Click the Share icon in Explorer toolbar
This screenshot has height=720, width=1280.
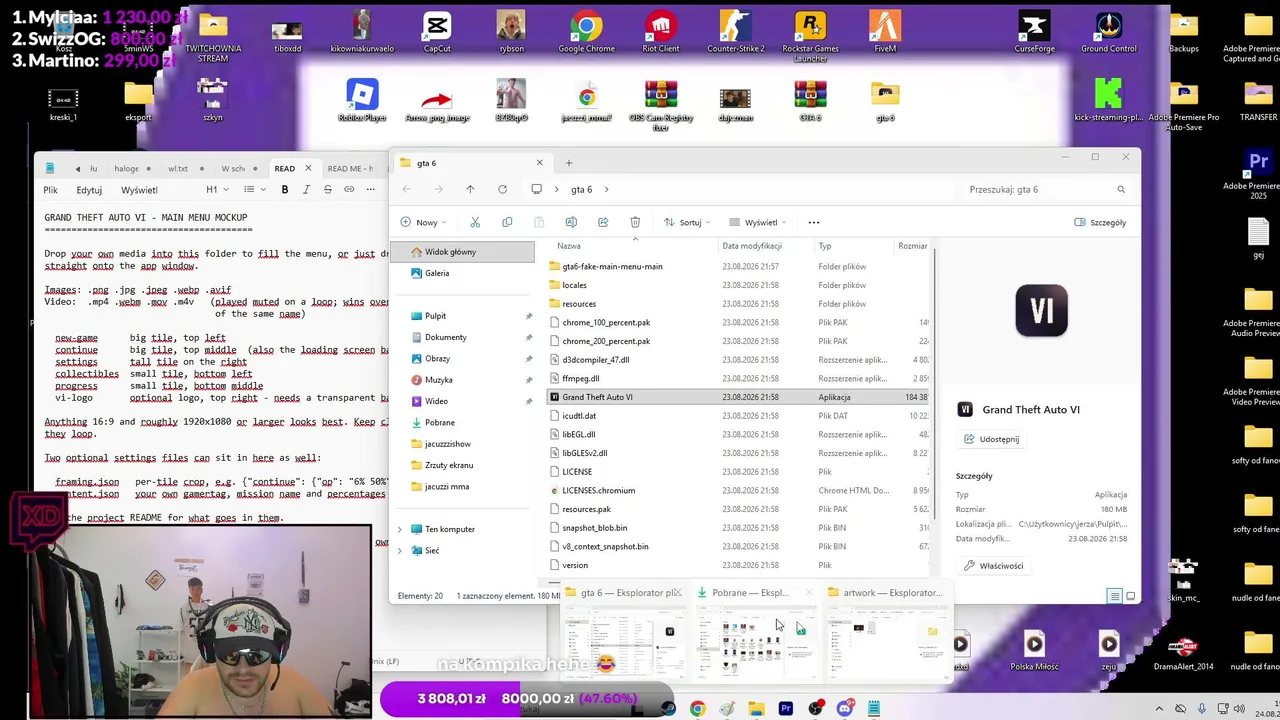(x=603, y=222)
